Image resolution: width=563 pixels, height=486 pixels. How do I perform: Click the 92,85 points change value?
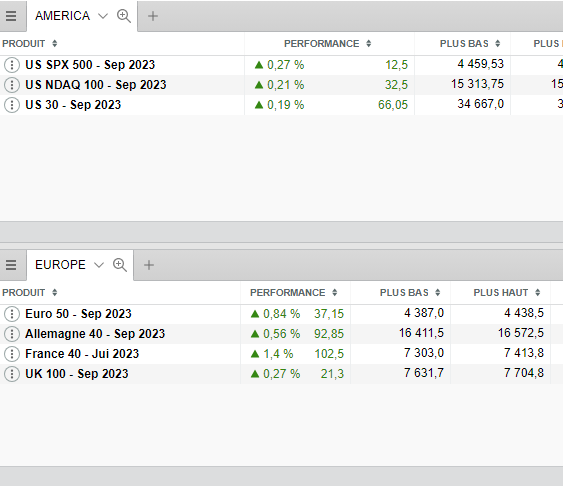point(329,334)
